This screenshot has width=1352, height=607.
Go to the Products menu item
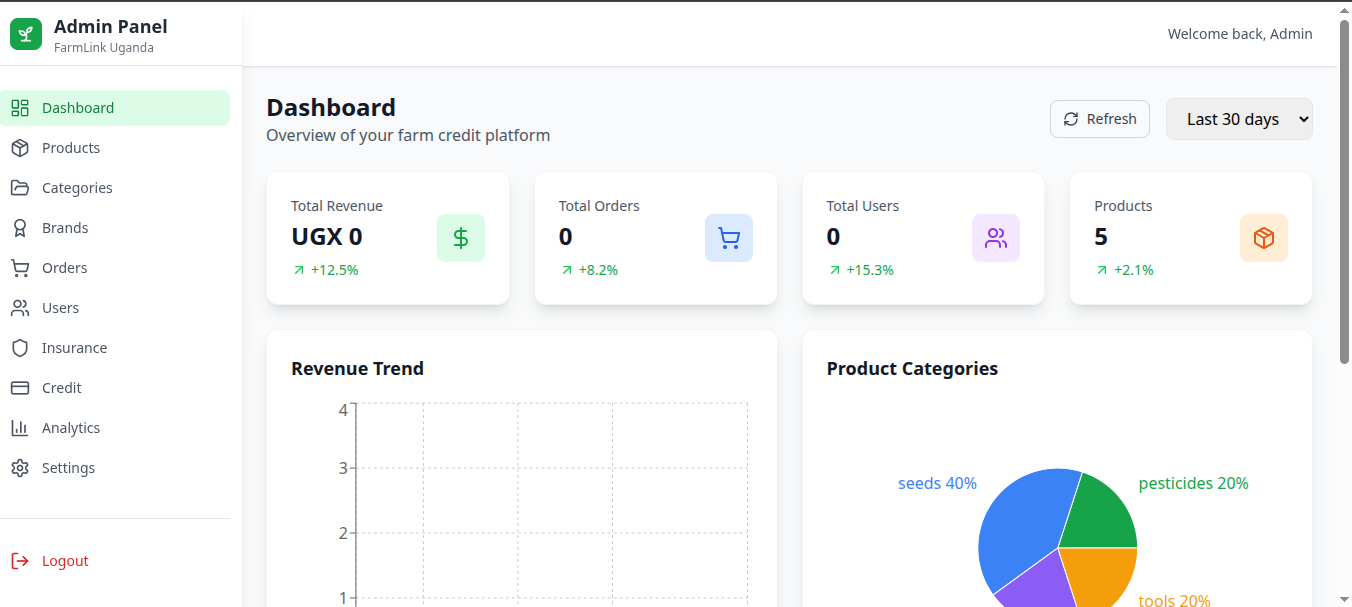(115, 148)
